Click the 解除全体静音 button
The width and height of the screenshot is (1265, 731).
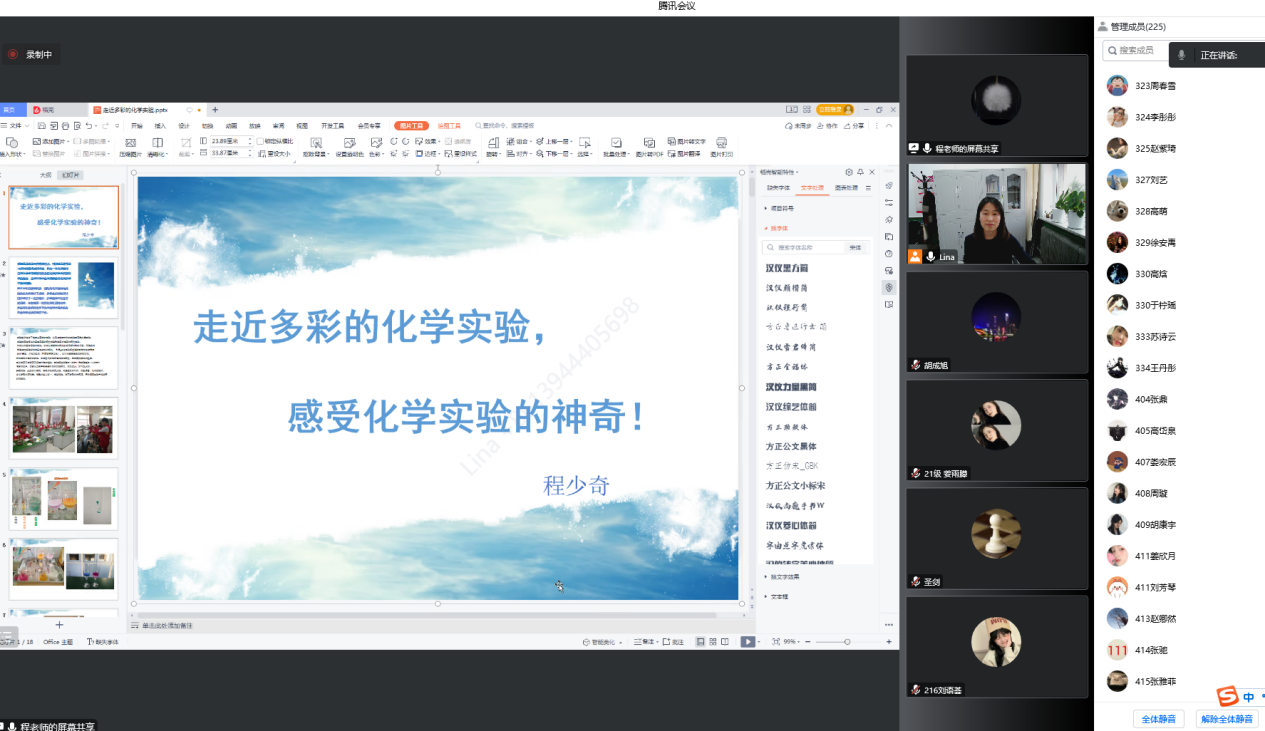tap(1227, 718)
